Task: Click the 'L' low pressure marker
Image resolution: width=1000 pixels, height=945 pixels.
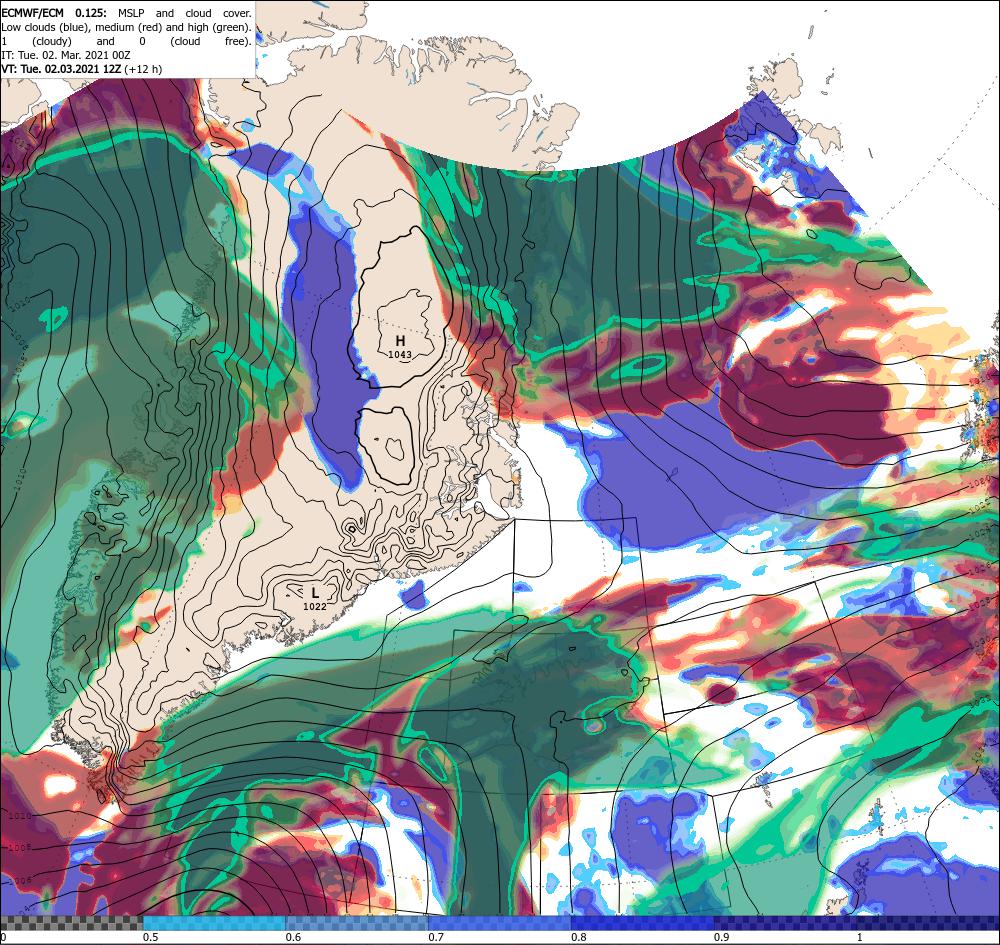Action: pos(315,593)
